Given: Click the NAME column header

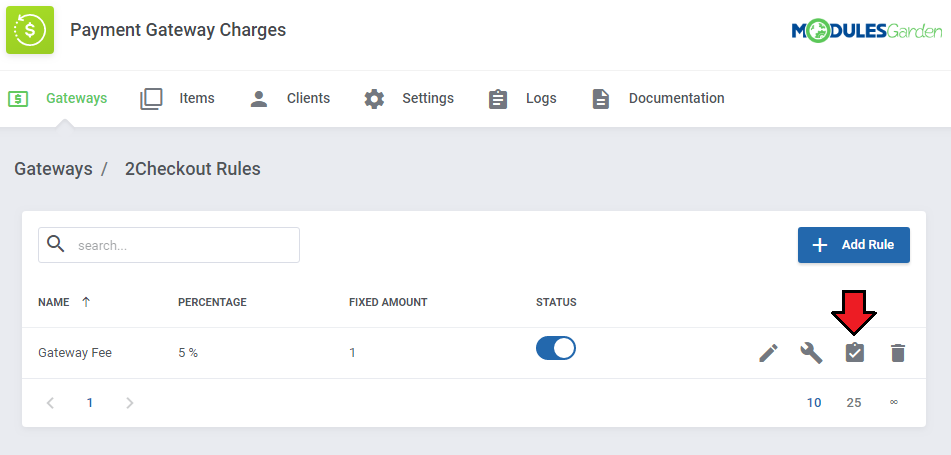Looking at the screenshot, I should click(54, 302).
